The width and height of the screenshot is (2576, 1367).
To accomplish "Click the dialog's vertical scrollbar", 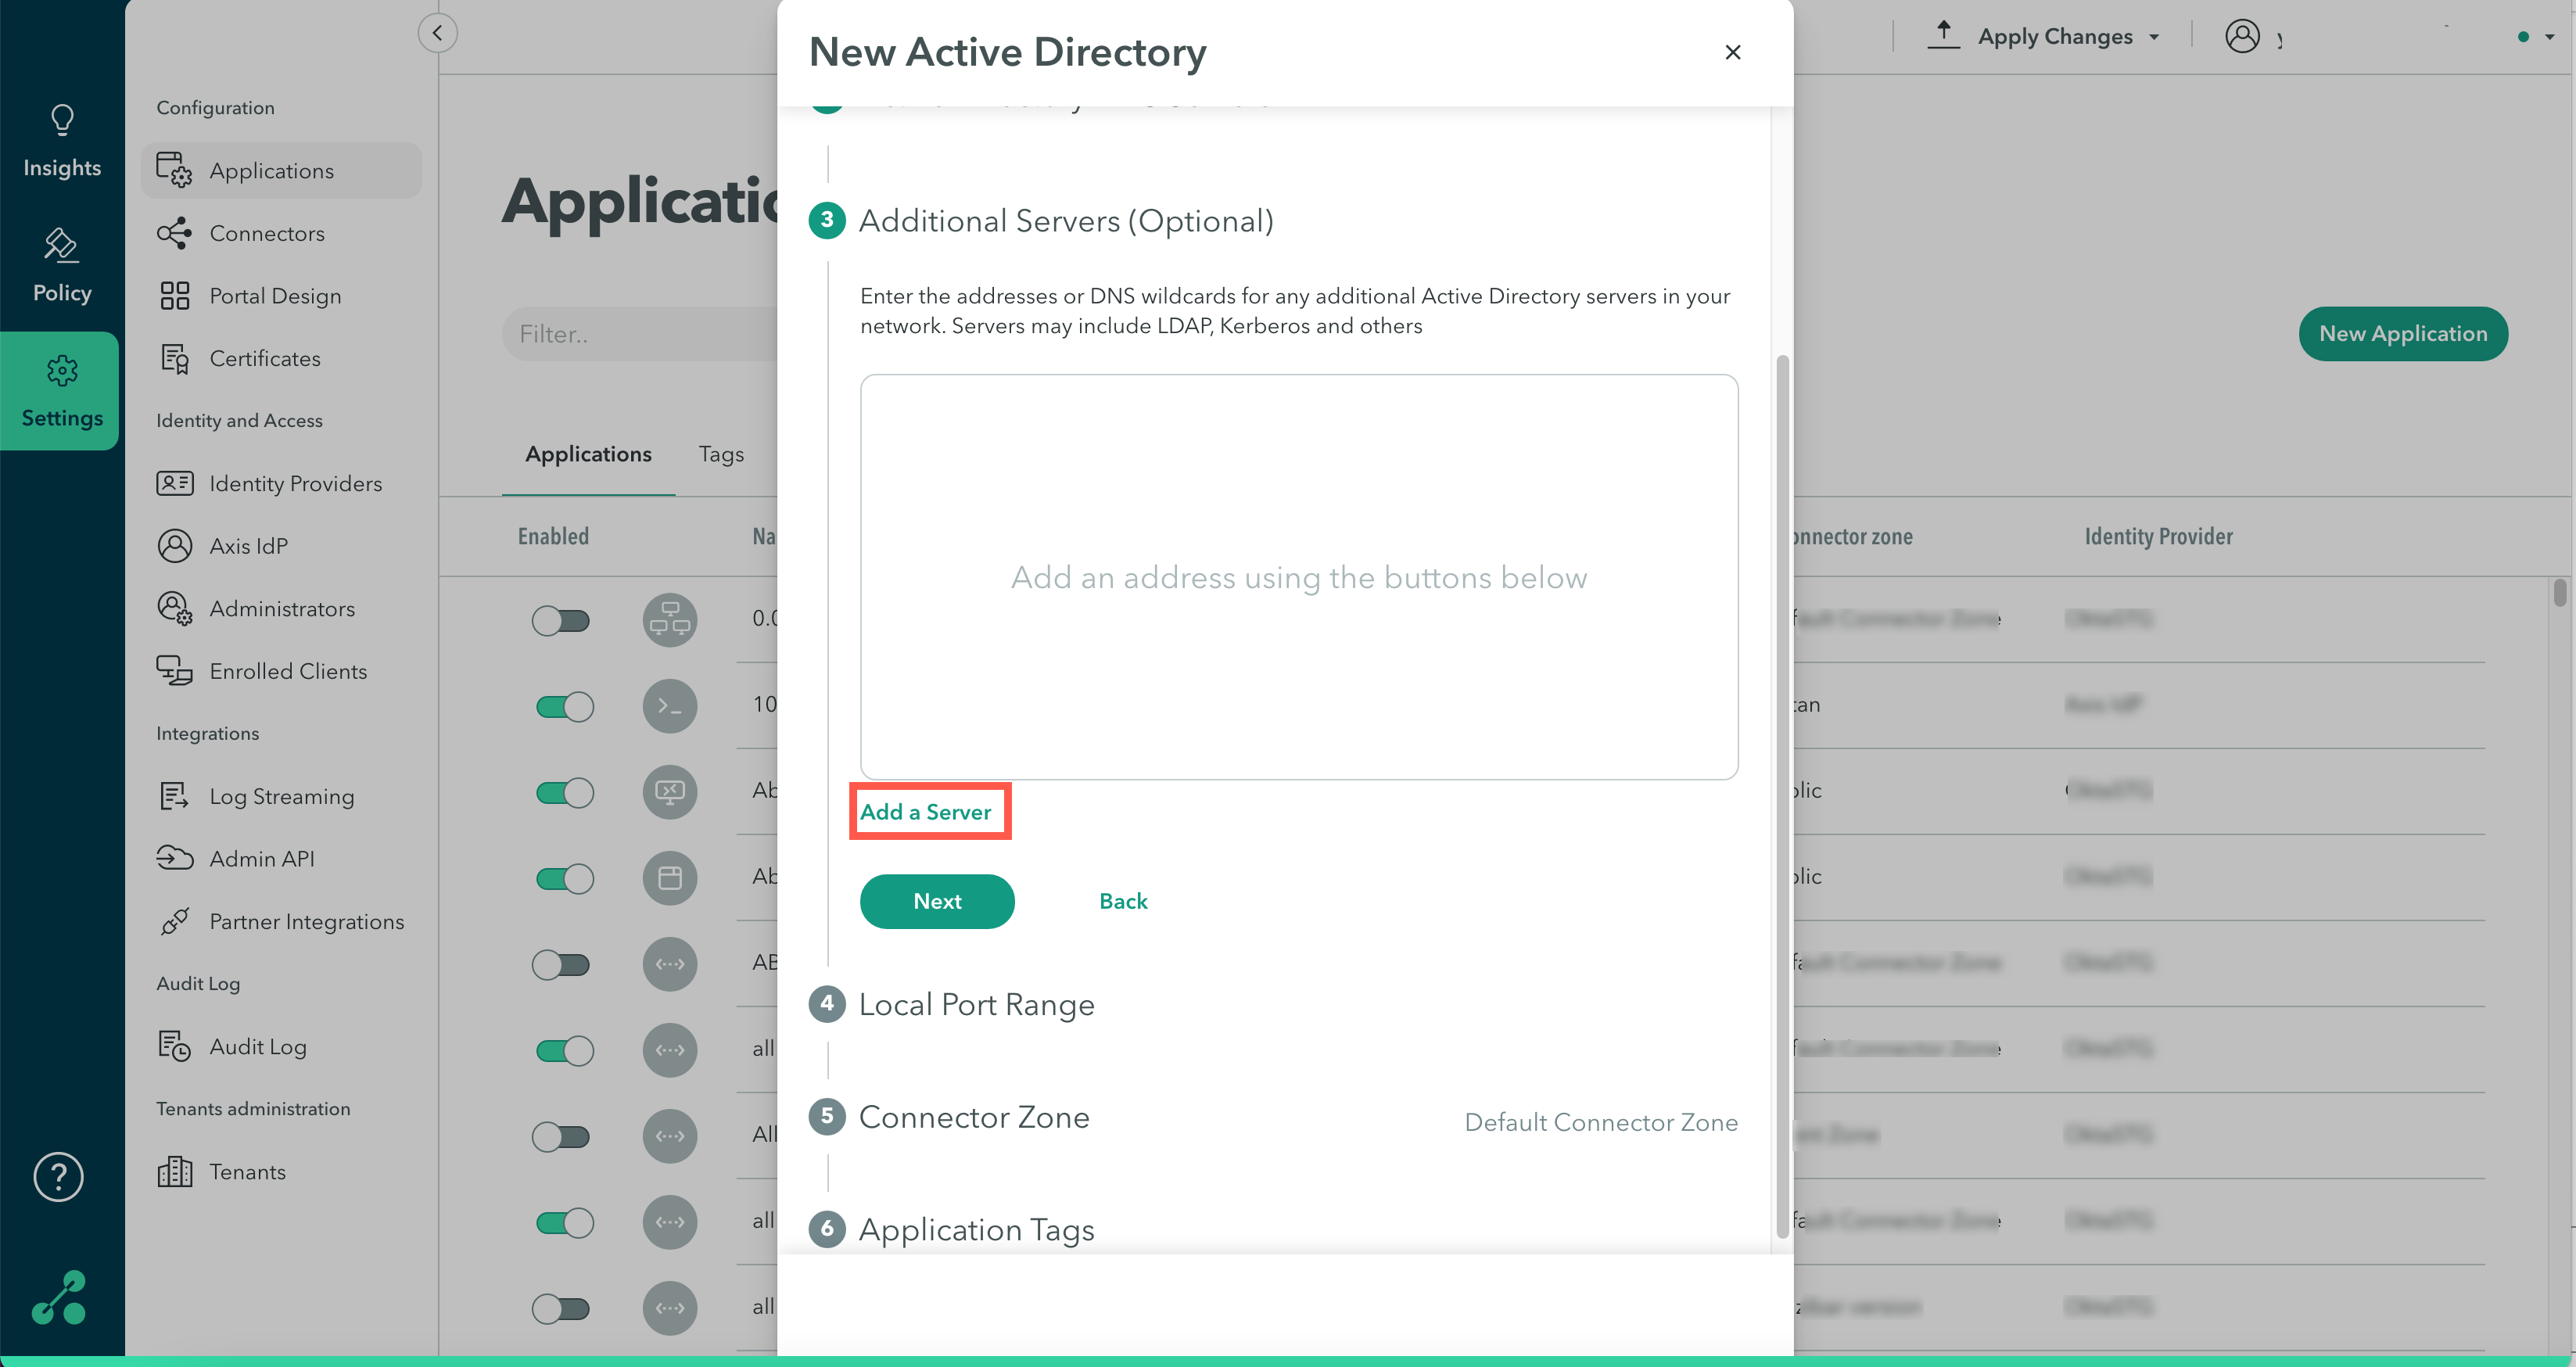I will [1782, 795].
